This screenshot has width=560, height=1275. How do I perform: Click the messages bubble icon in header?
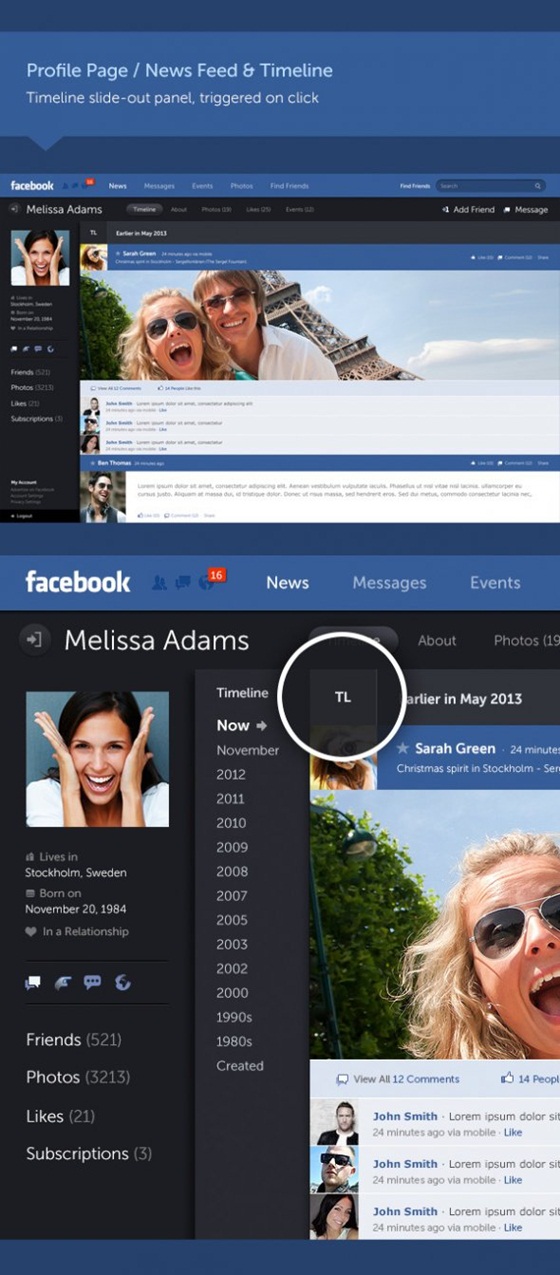coord(182,583)
